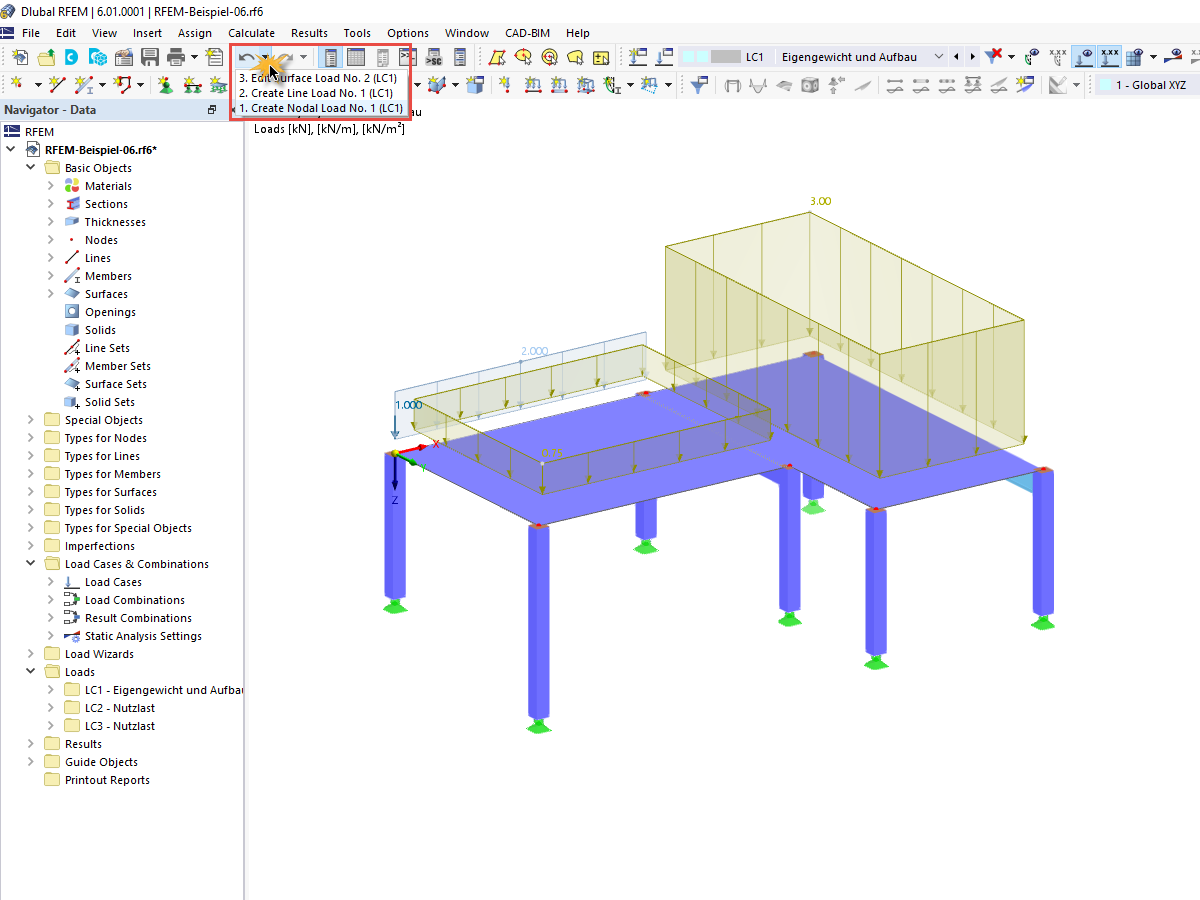This screenshot has width=1200, height=900.
Task: Open the console window icon
Action: (x=406, y=57)
